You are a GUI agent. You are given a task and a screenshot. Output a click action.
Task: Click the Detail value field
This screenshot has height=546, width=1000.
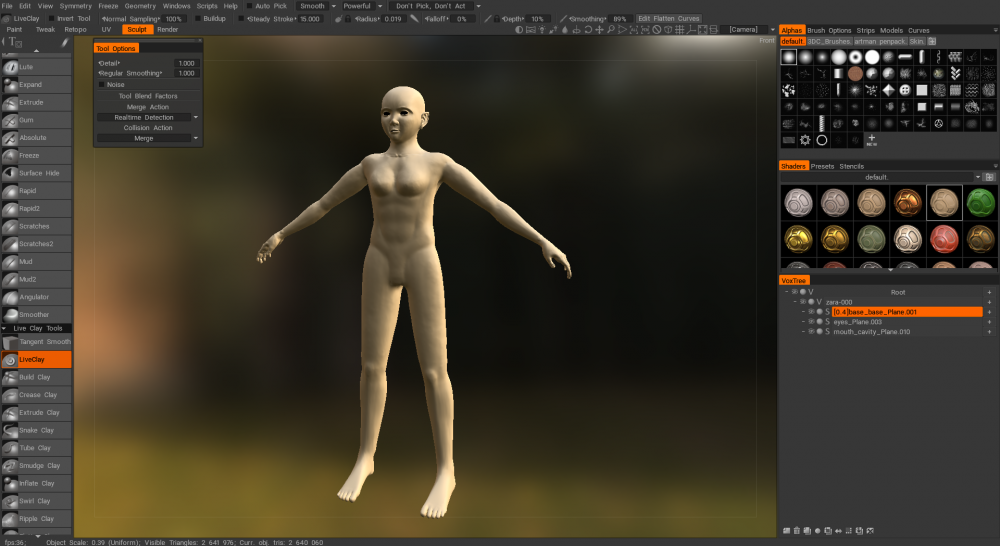pos(186,63)
